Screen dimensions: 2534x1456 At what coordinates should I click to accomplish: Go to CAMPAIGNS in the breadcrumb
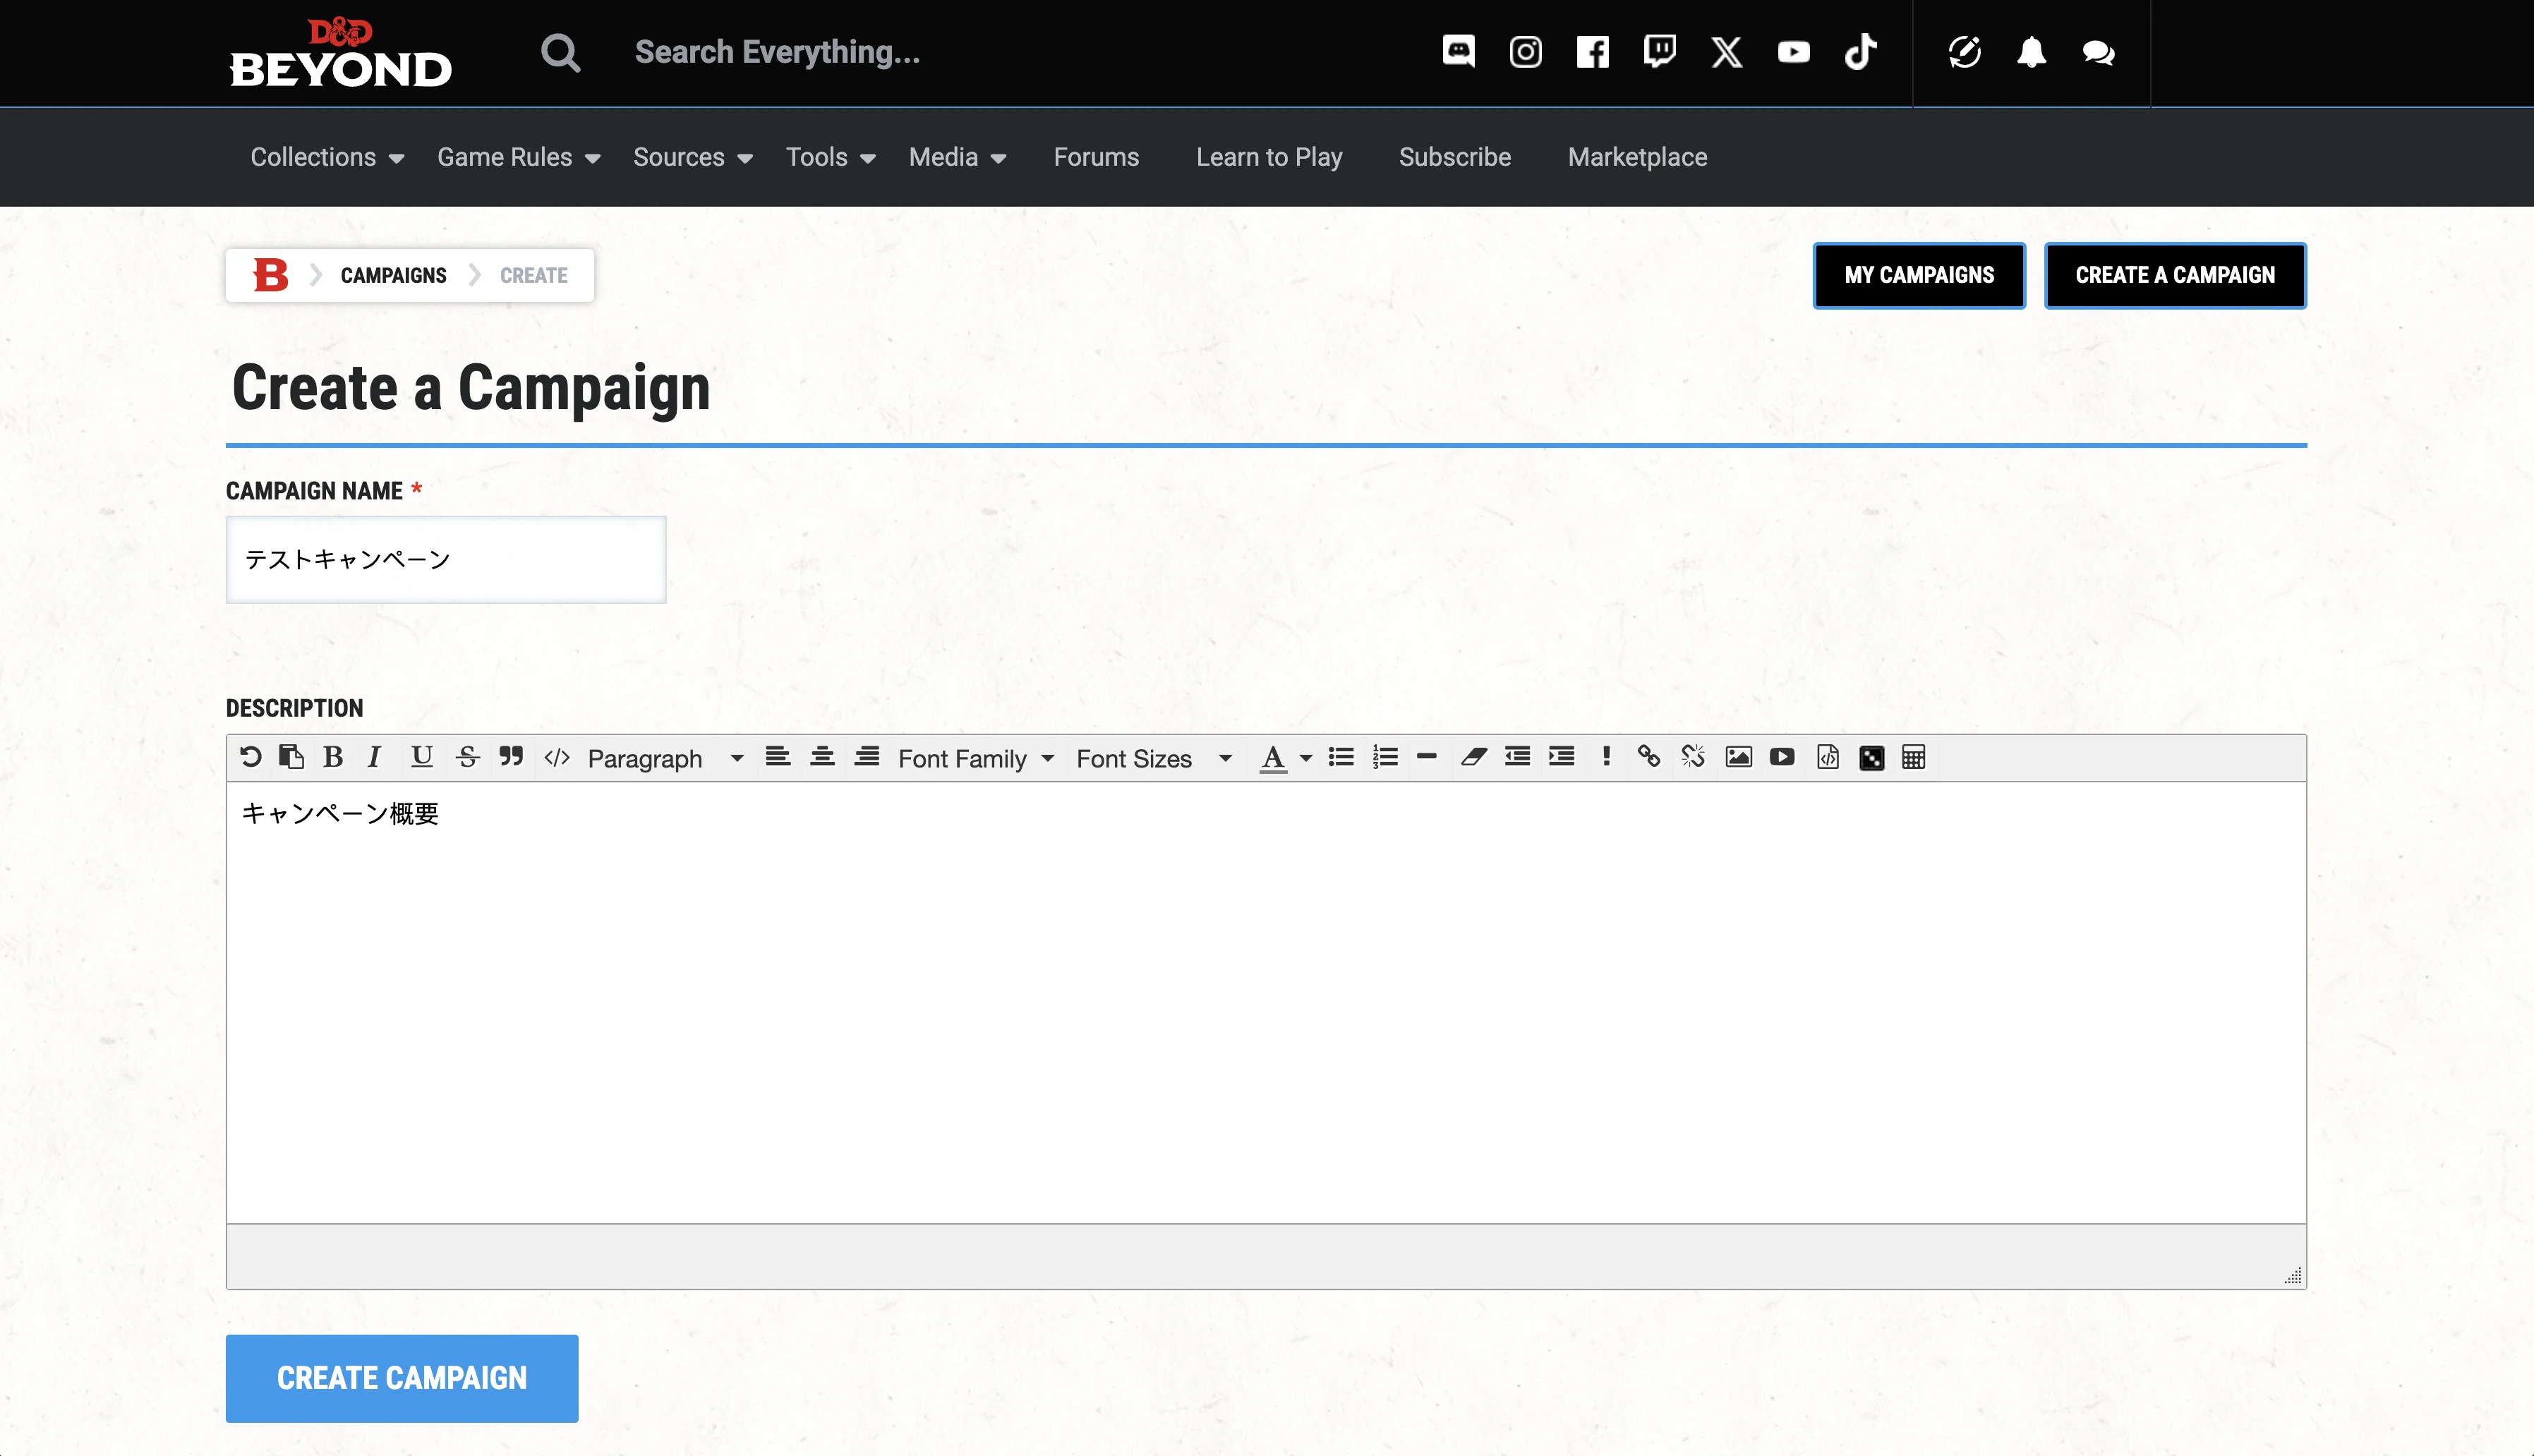point(393,275)
